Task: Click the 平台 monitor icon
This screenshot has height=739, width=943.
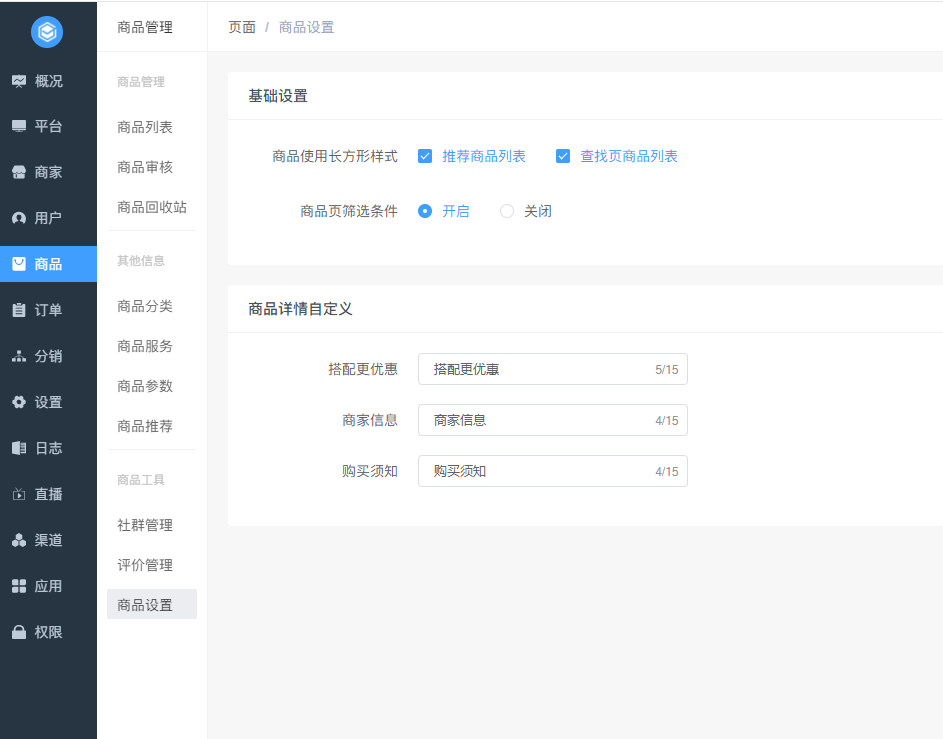Action: pyautogui.click(x=19, y=126)
